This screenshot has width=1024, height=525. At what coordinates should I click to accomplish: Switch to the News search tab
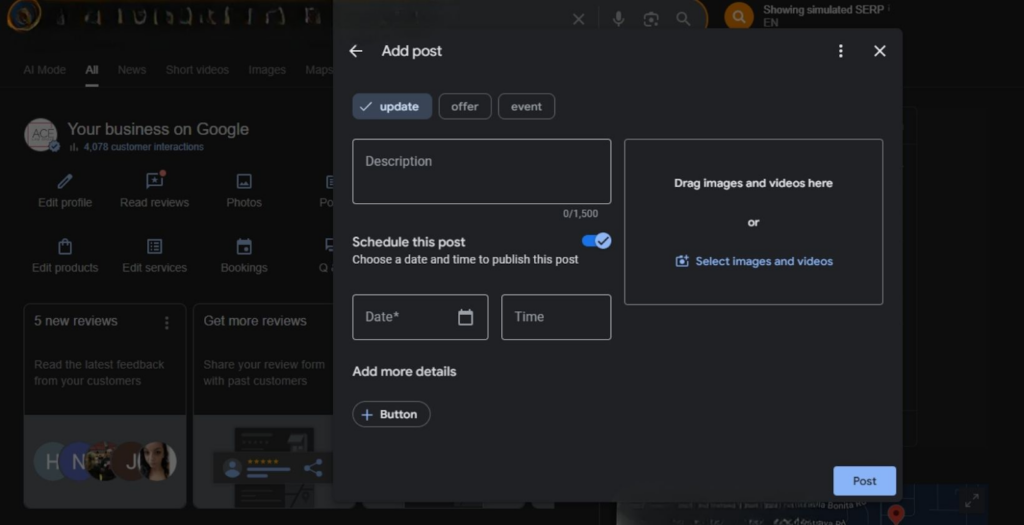(132, 70)
